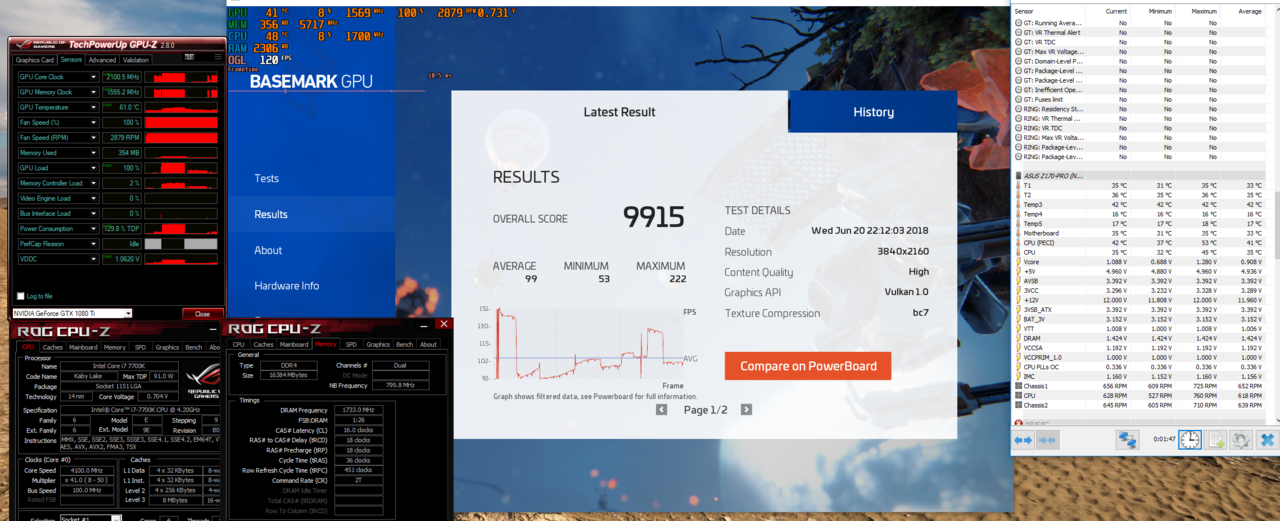Open GPU Memory Clock sensor dropdown
This screenshot has height=521, width=1280.
click(94, 92)
